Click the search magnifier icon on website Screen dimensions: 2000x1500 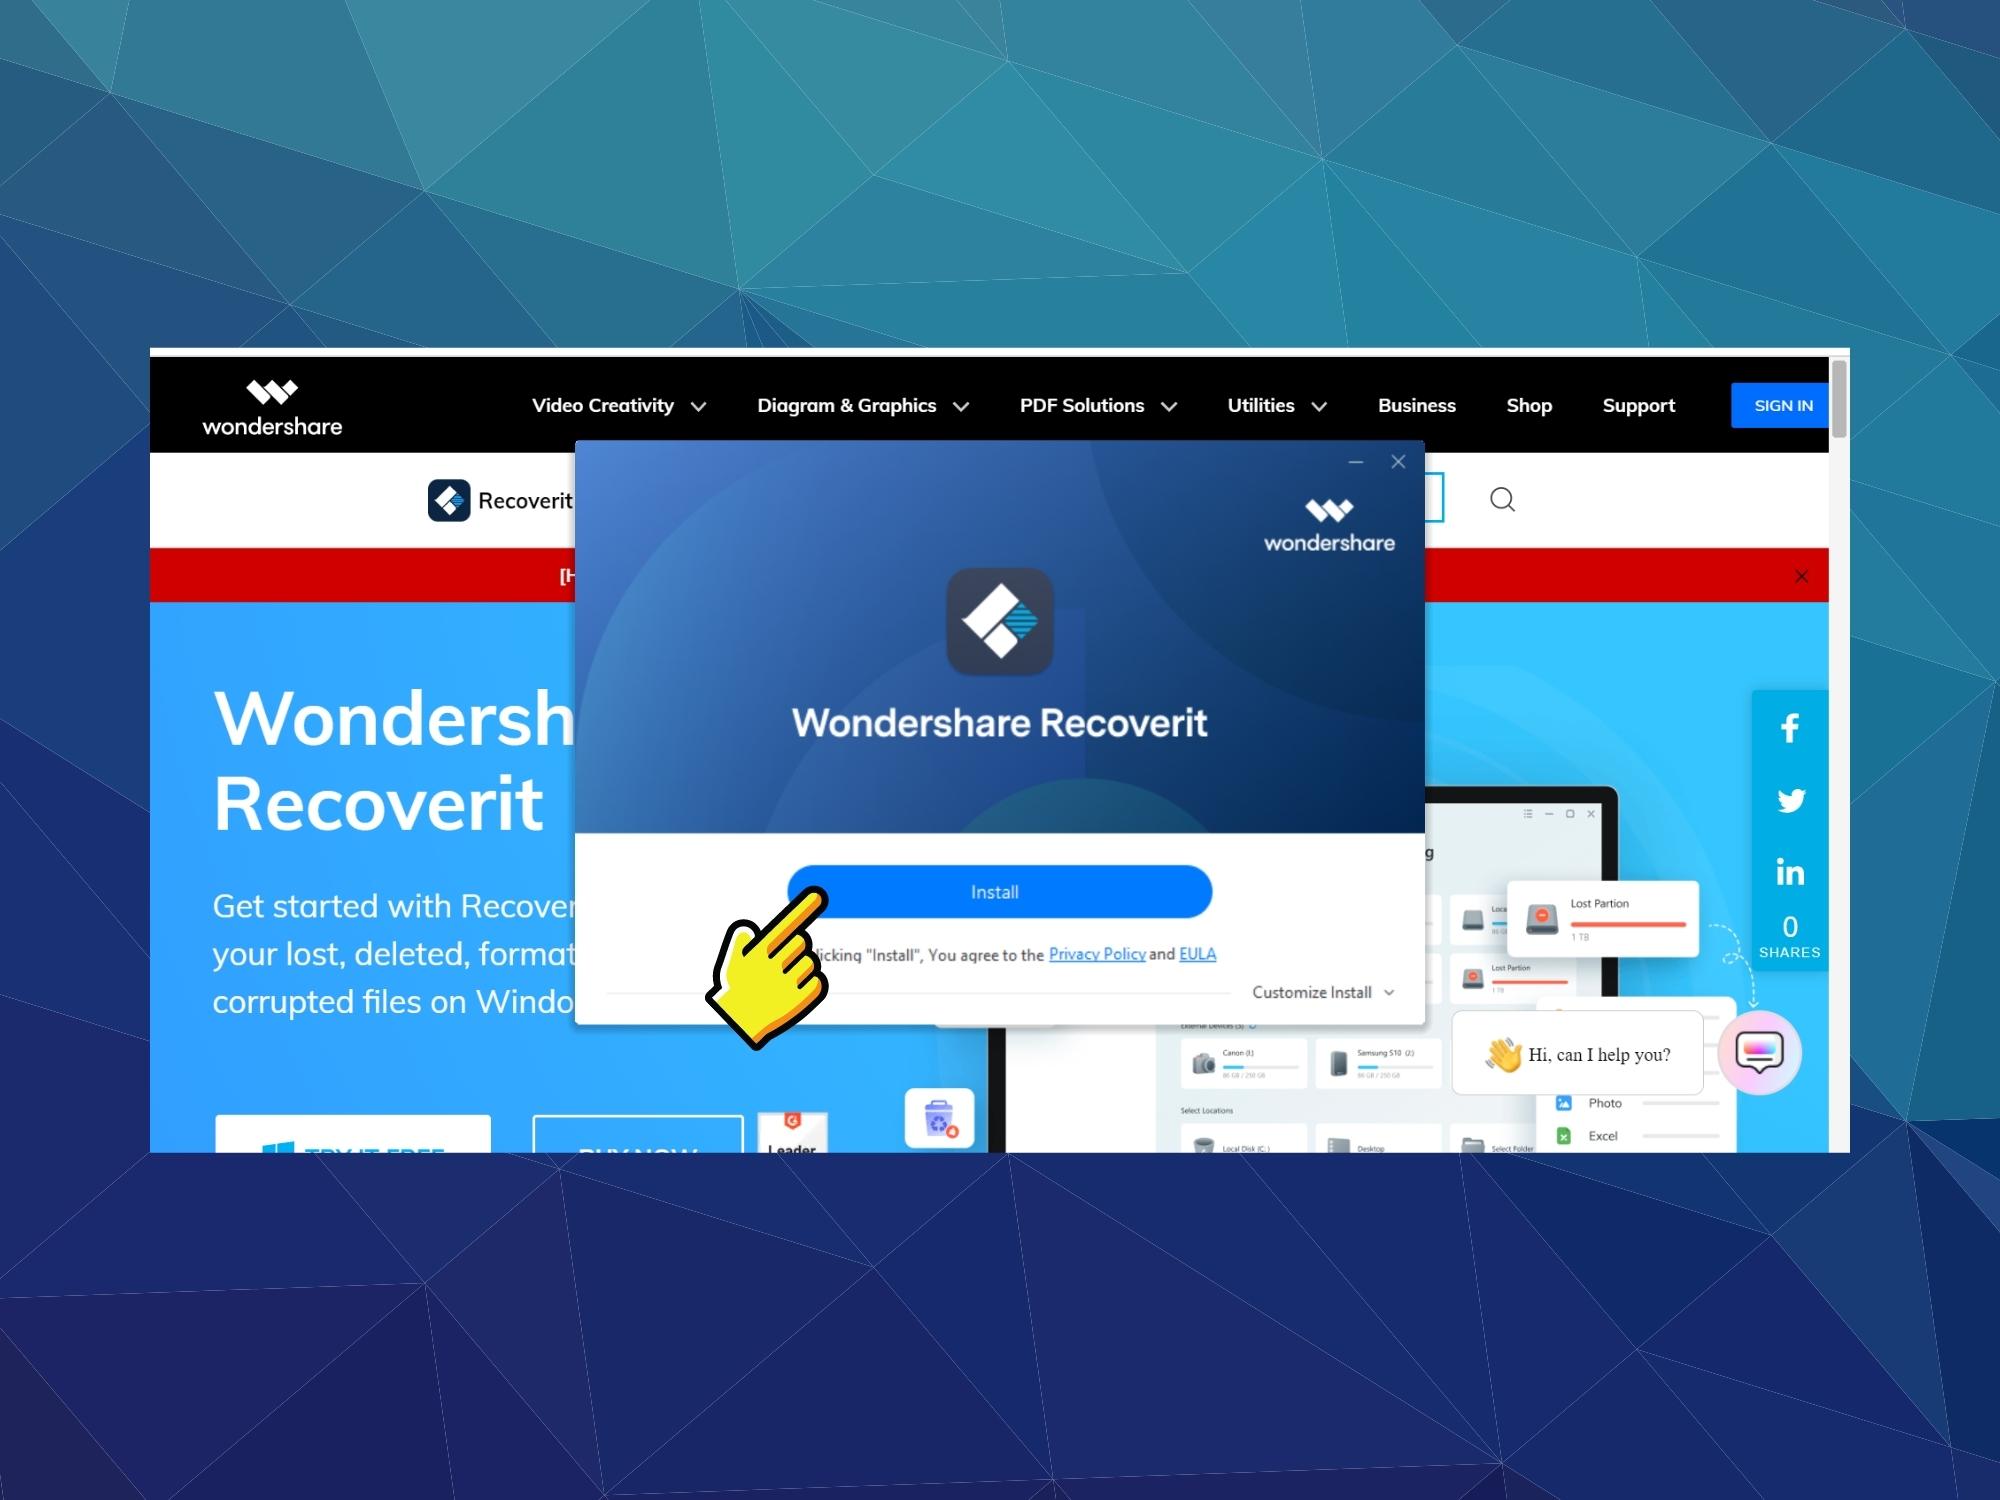point(1502,498)
